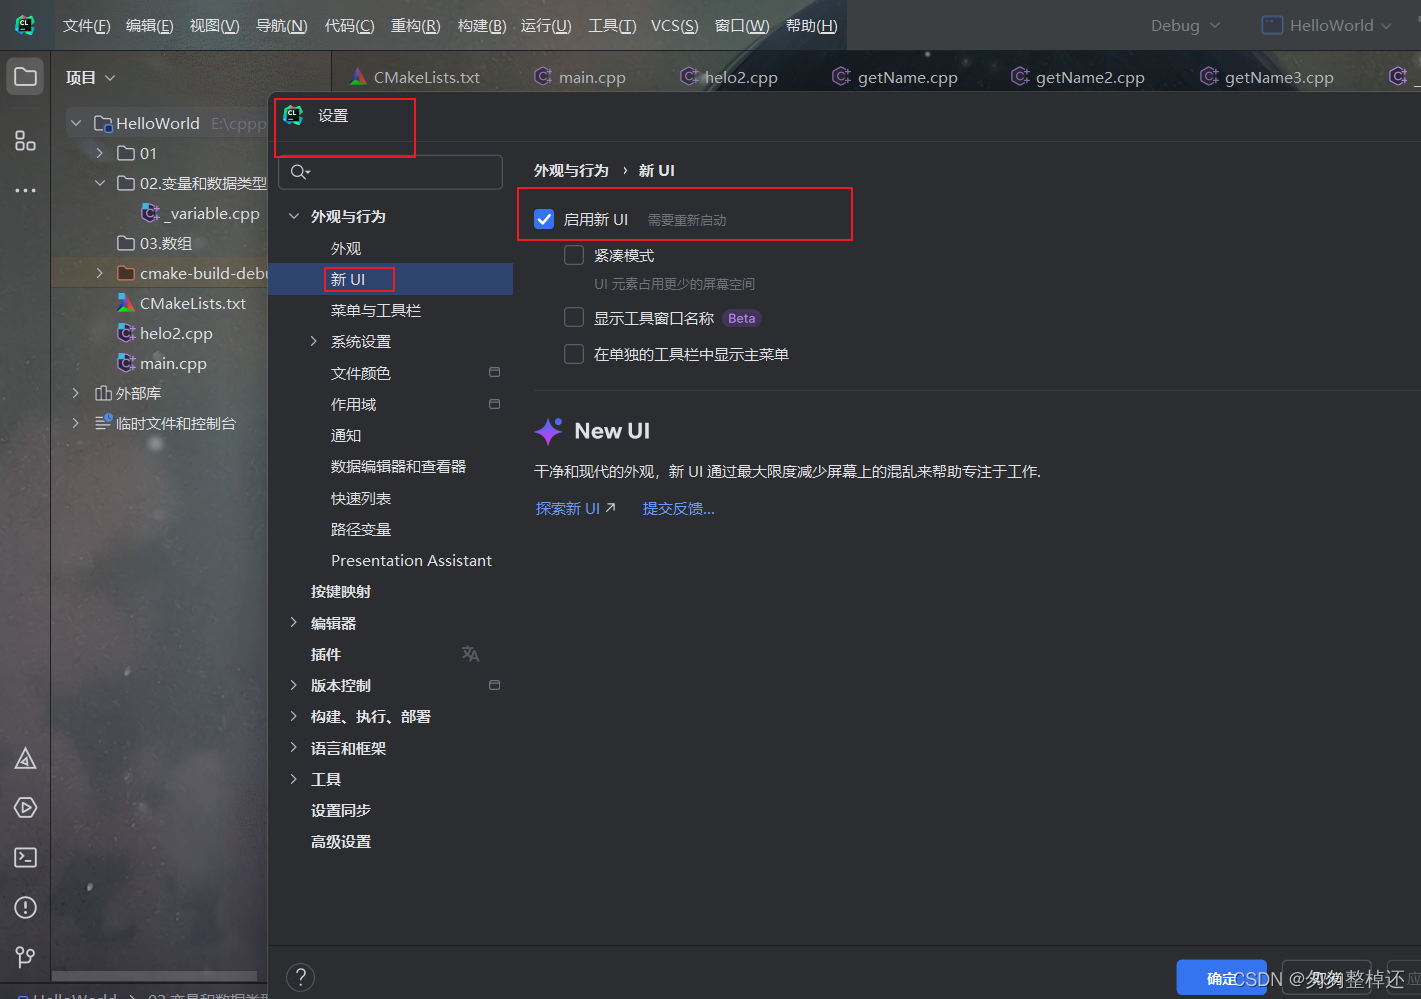Expand the 工具 settings section
Image resolution: width=1421 pixels, height=999 pixels.
click(294, 779)
